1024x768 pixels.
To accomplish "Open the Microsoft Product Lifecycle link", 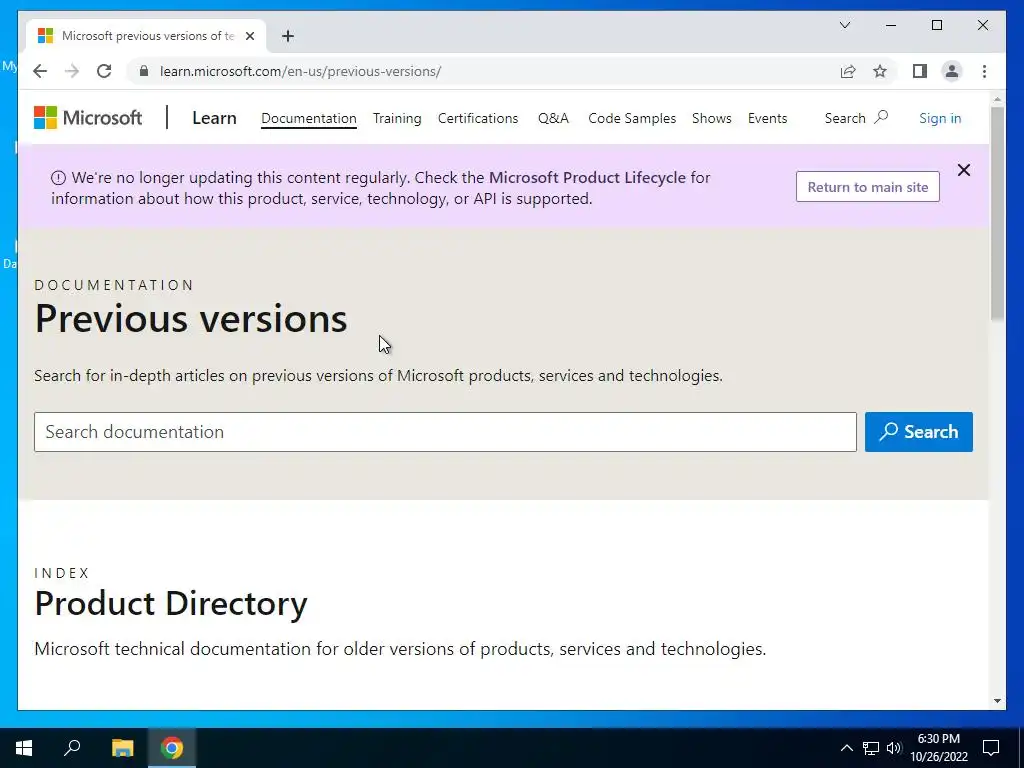I will (587, 178).
